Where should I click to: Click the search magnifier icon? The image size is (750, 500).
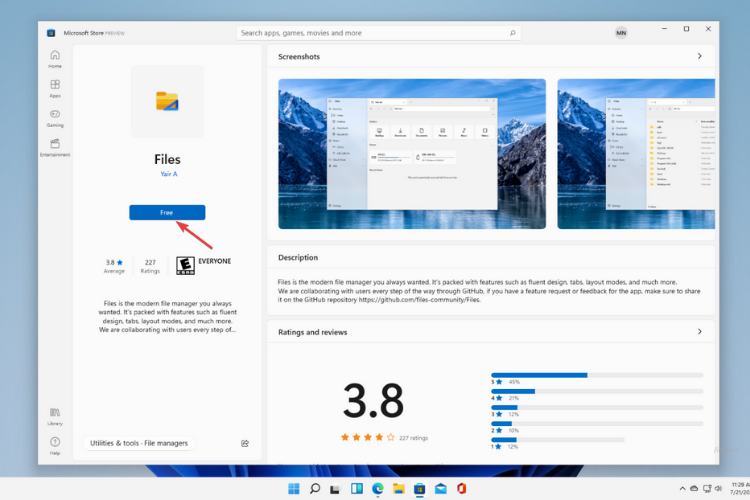pos(512,33)
